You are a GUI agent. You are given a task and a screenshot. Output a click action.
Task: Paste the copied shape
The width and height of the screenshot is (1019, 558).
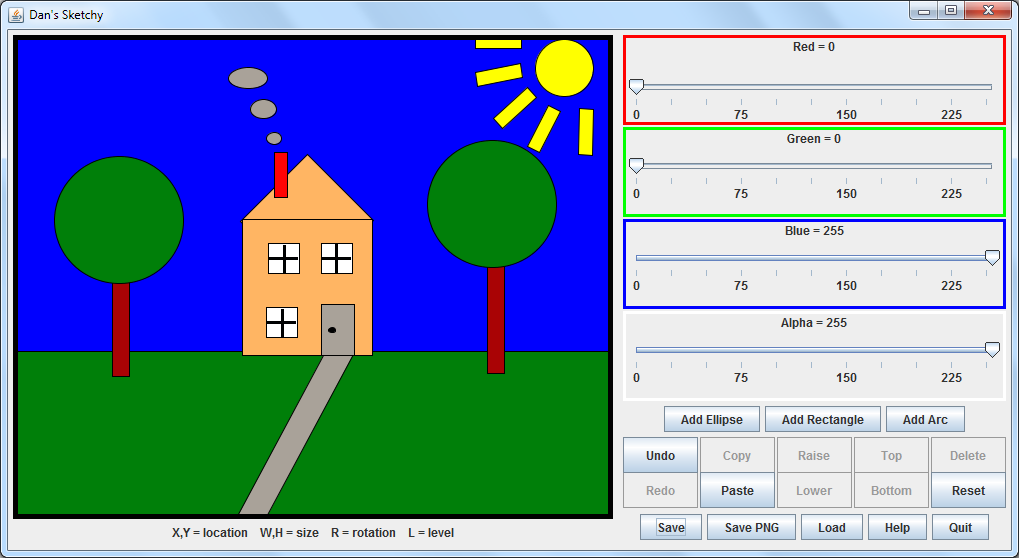[x=737, y=490]
